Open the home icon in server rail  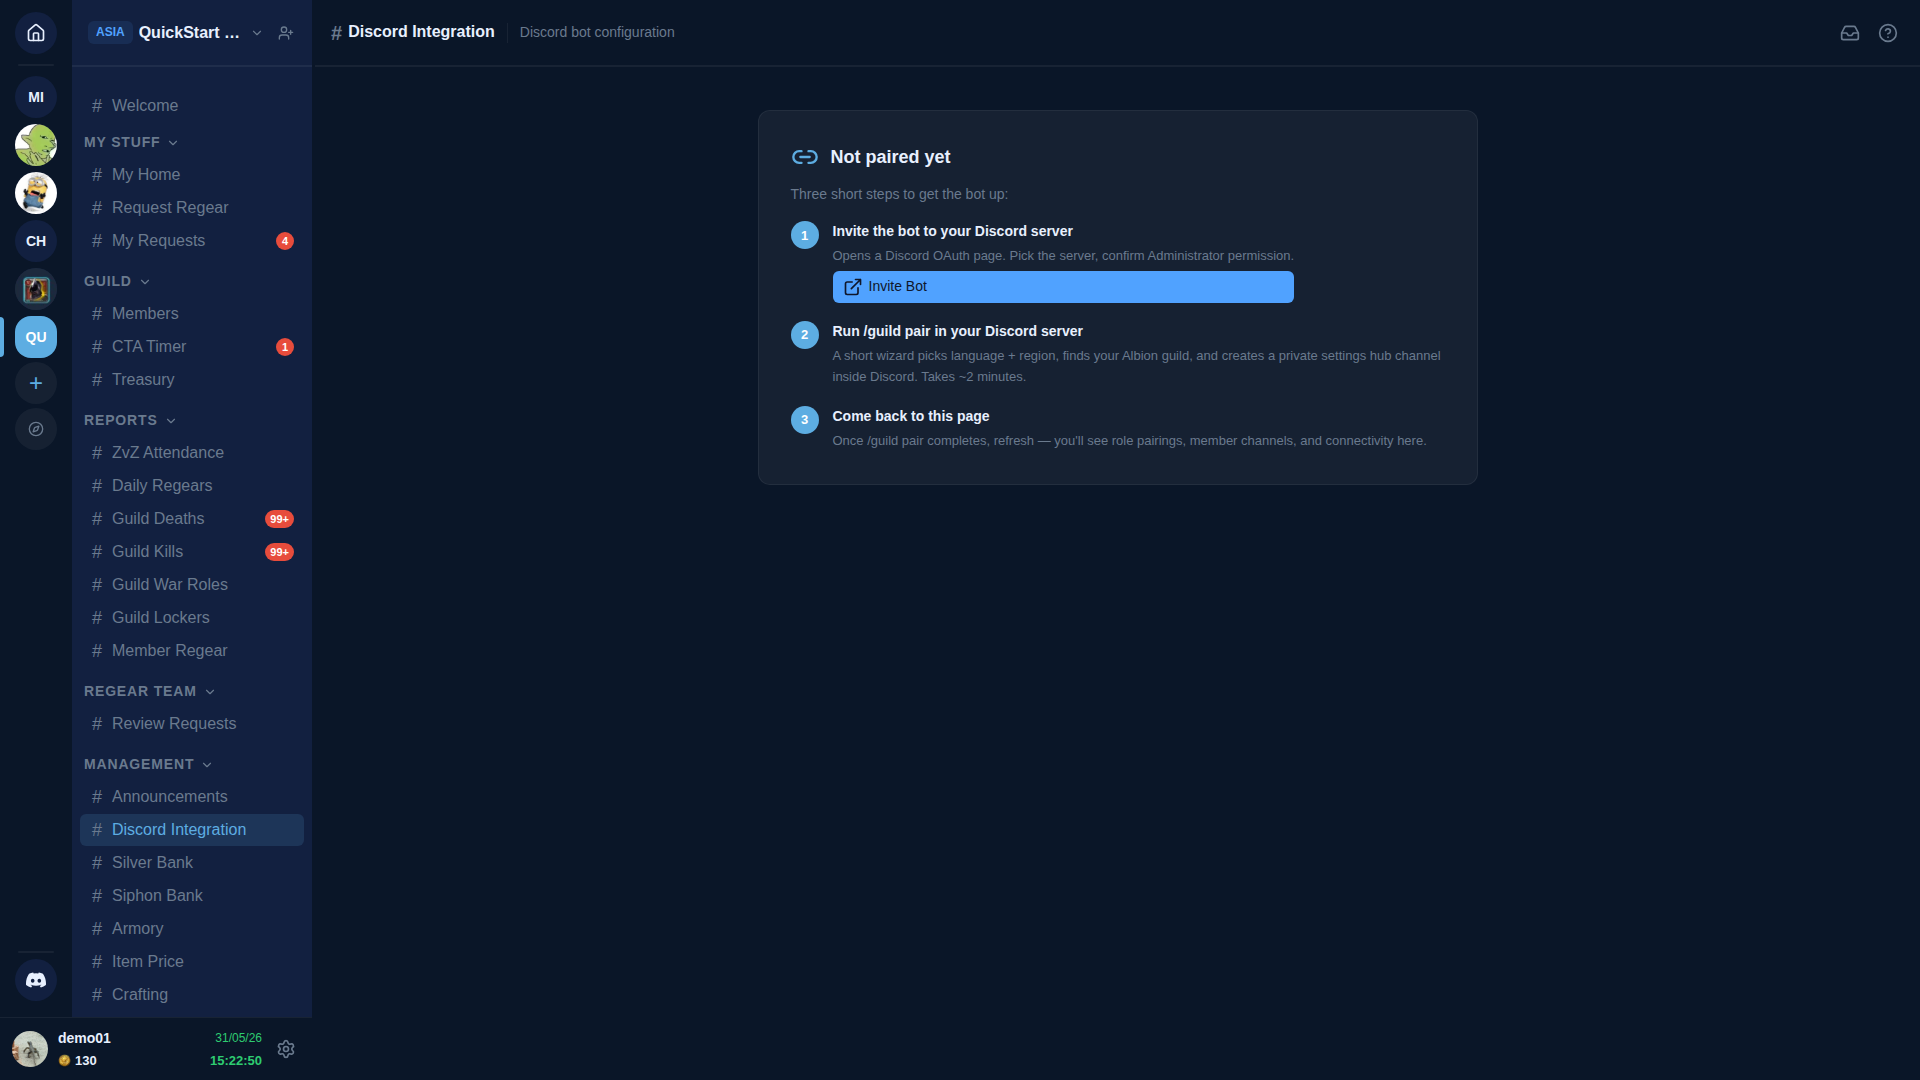[36, 33]
